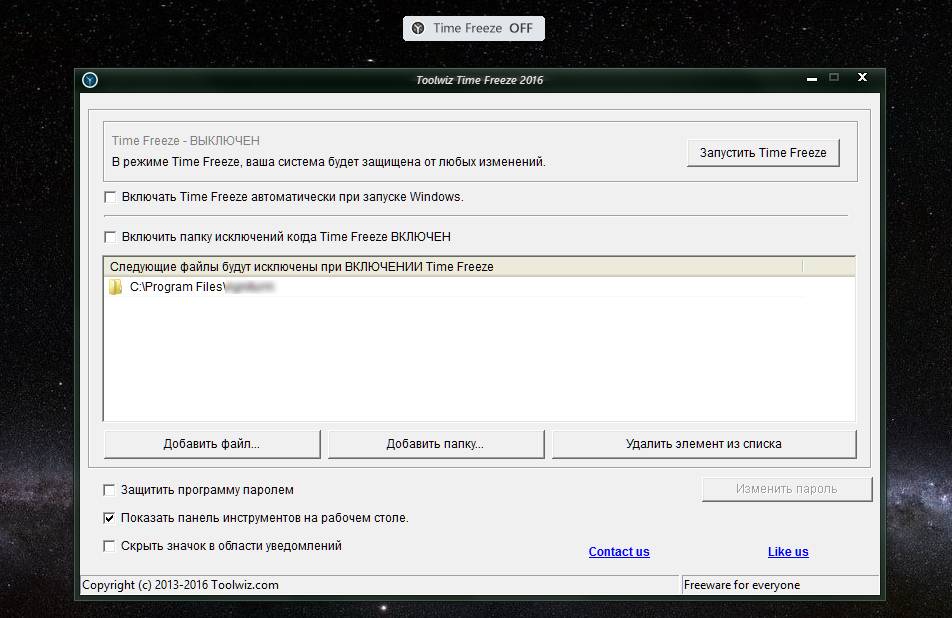Screen dimensions: 952x618
Task: Click the Copyright Toolwiz.com status bar text
Action: click(x=180, y=585)
